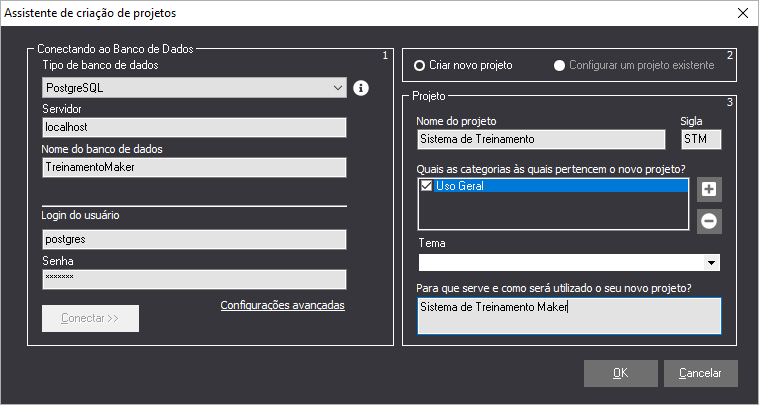Open Configurações avançadas link
Image resolution: width=759 pixels, height=405 pixels.
282,305
